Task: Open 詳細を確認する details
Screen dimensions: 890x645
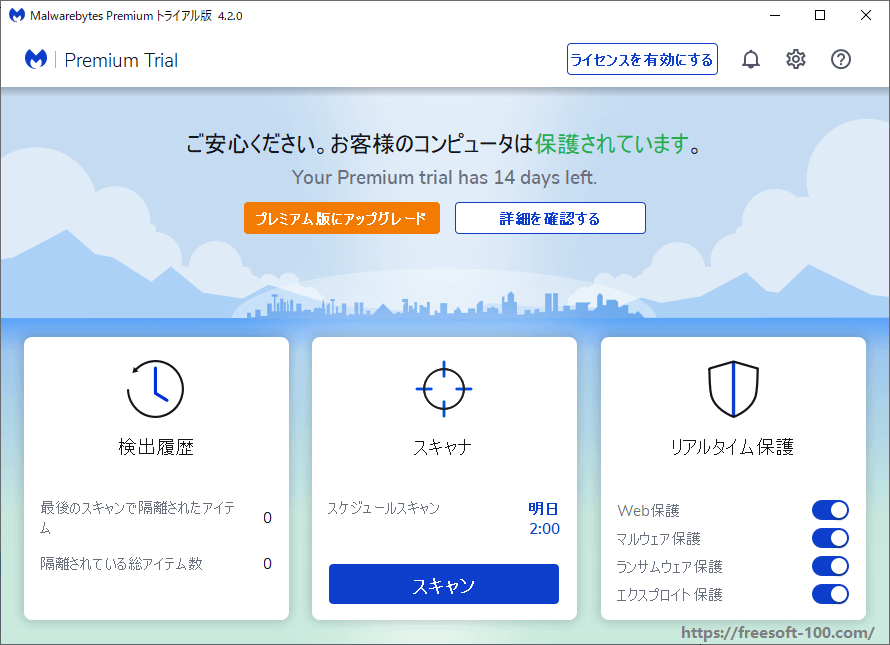Action: (x=550, y=218)
